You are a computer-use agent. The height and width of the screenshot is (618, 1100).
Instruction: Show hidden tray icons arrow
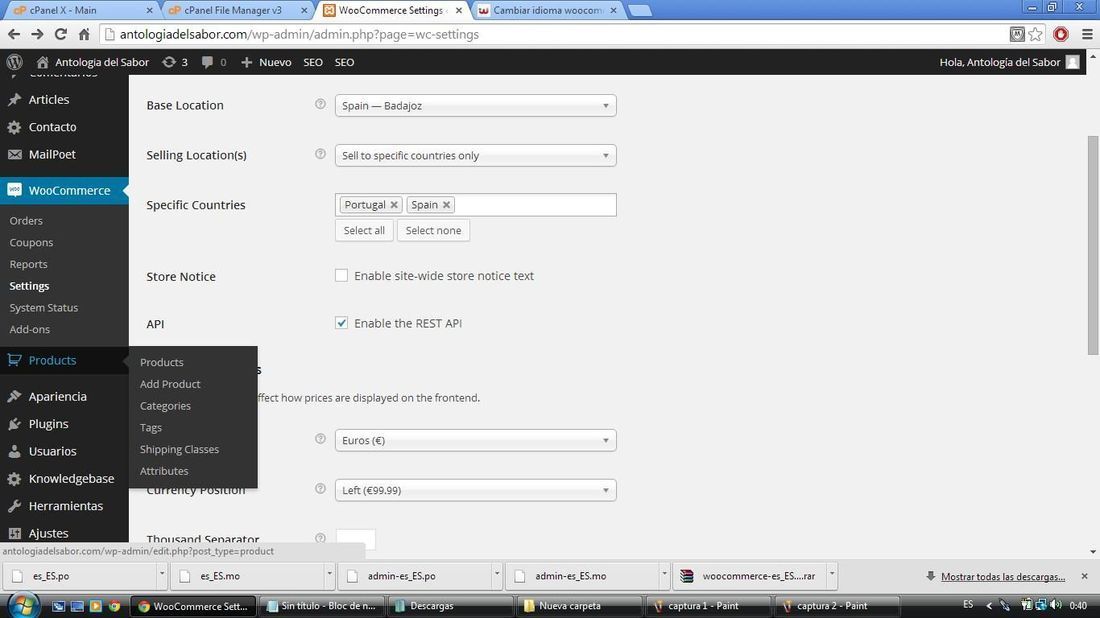click(x=989, y=605)
